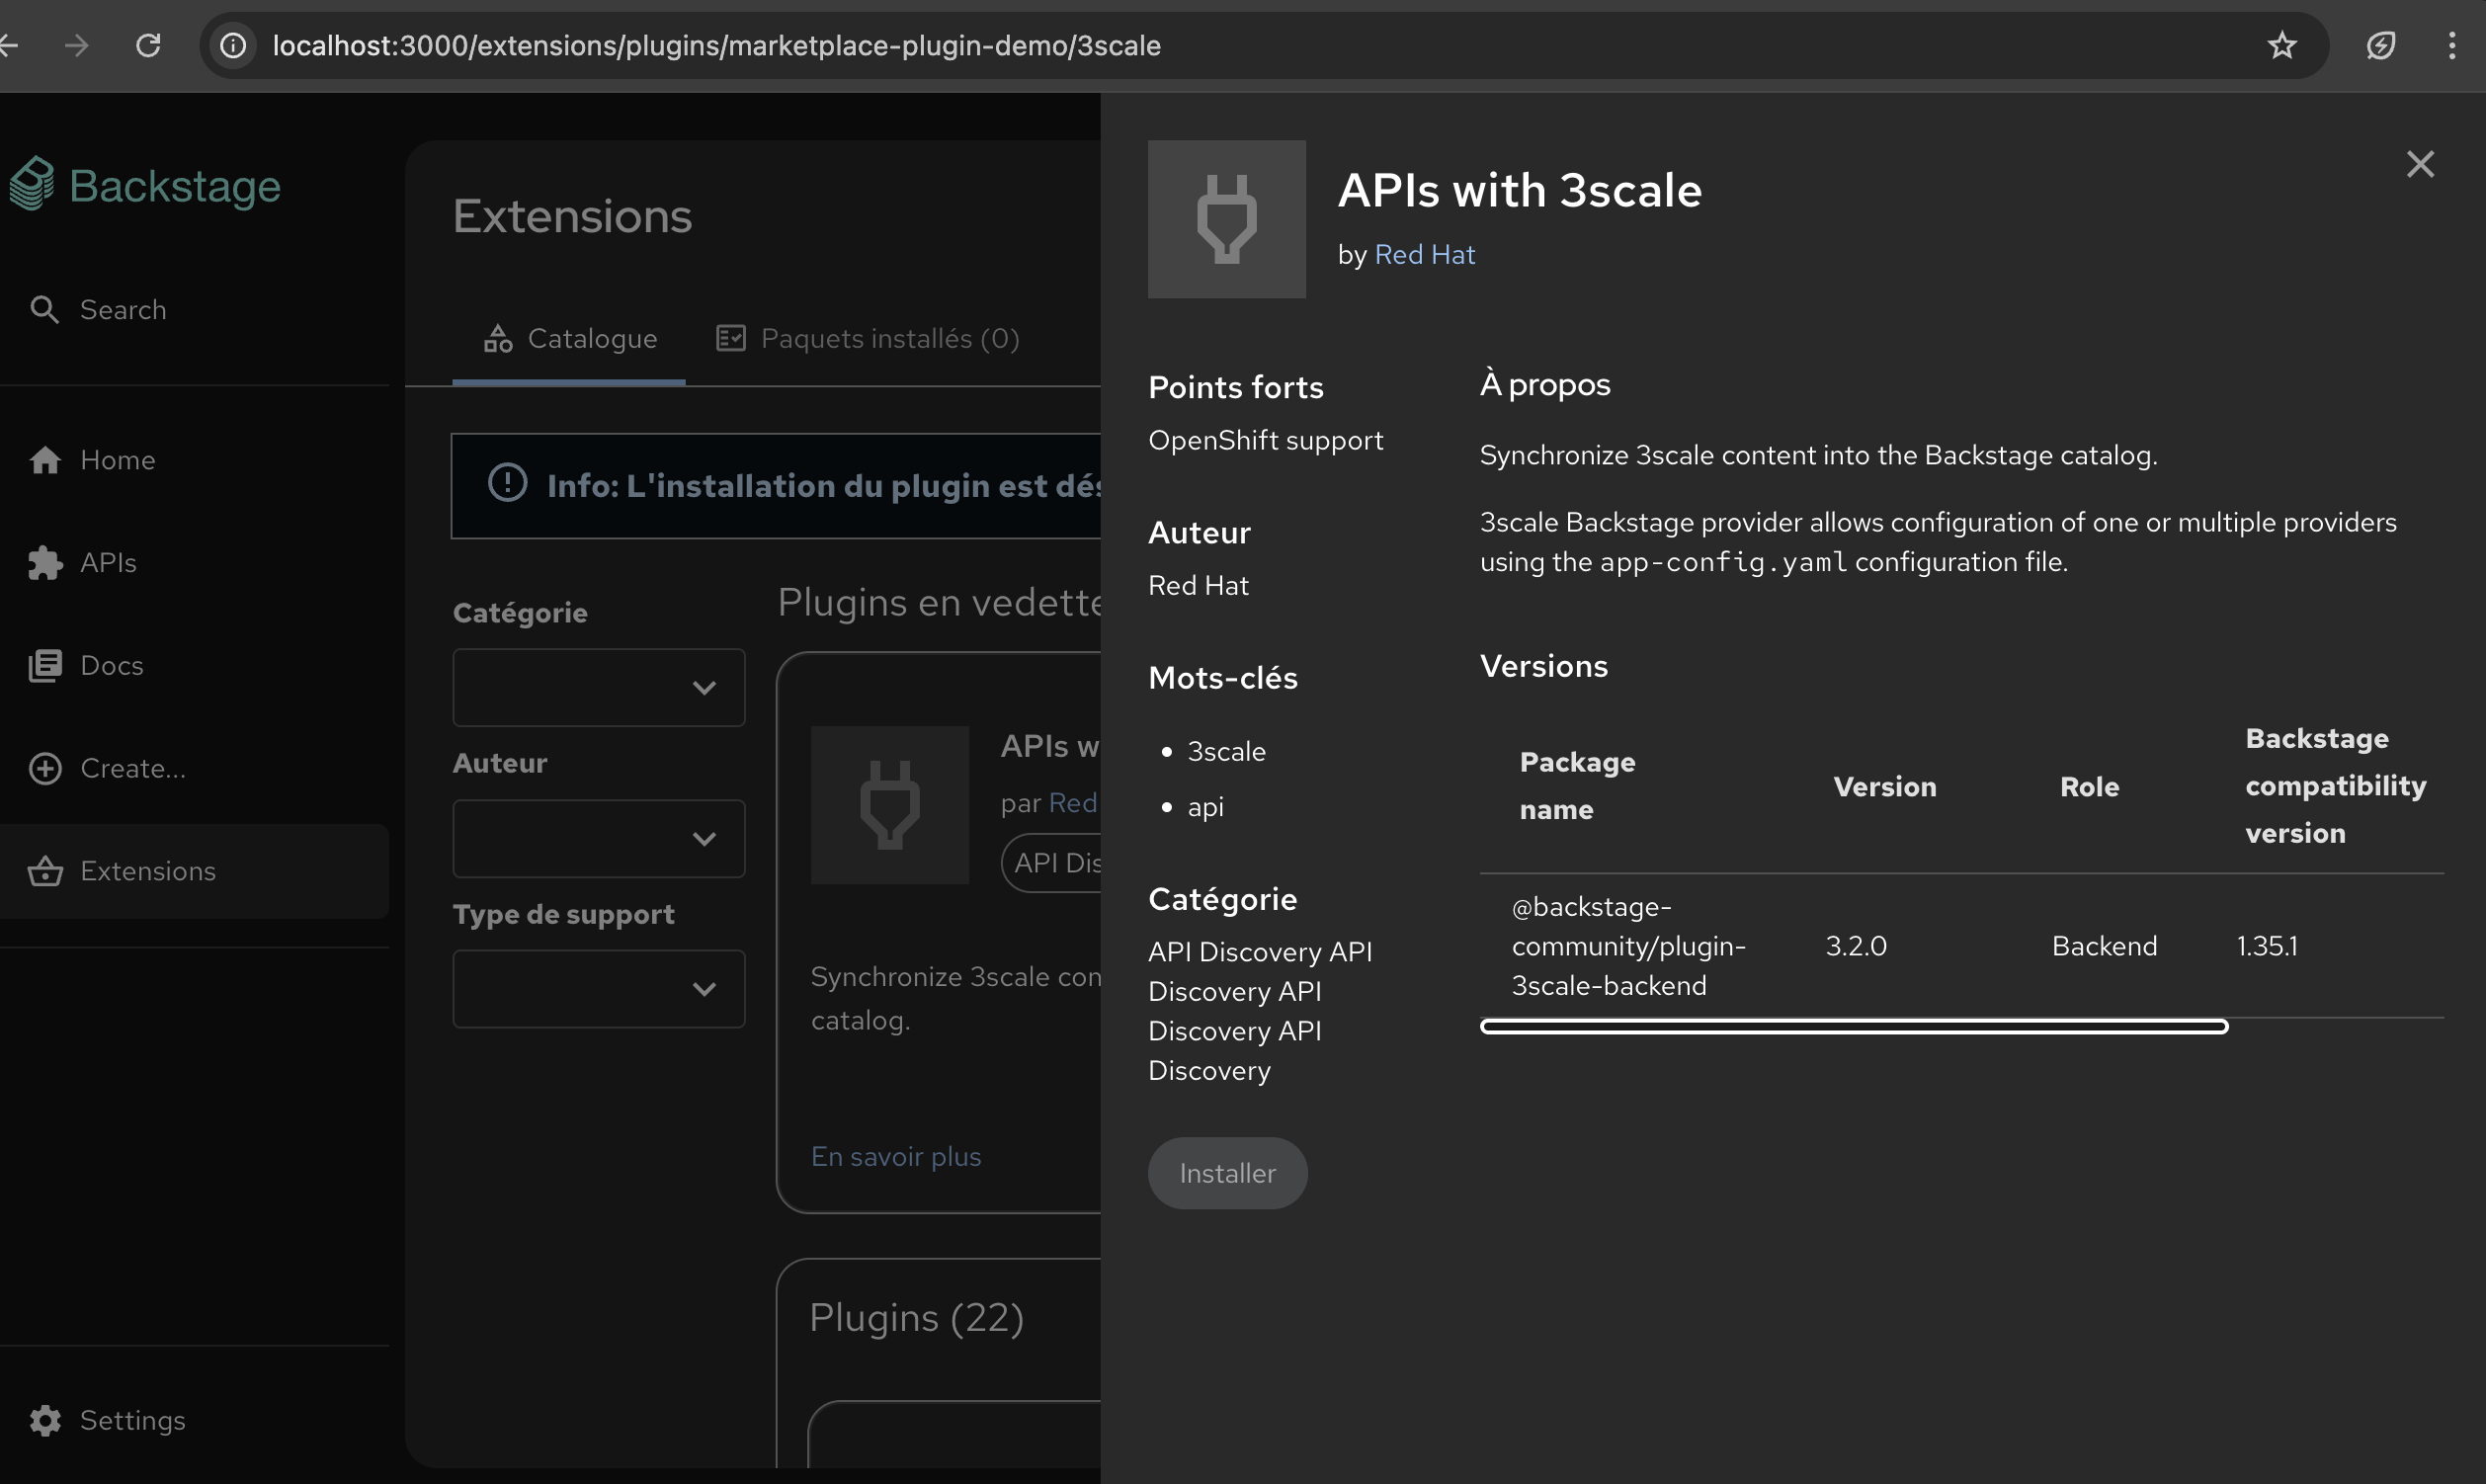Bookmark this page with star icon
The image size is (2486, 1484).
pyautogui.click(x=2281, y=46)
